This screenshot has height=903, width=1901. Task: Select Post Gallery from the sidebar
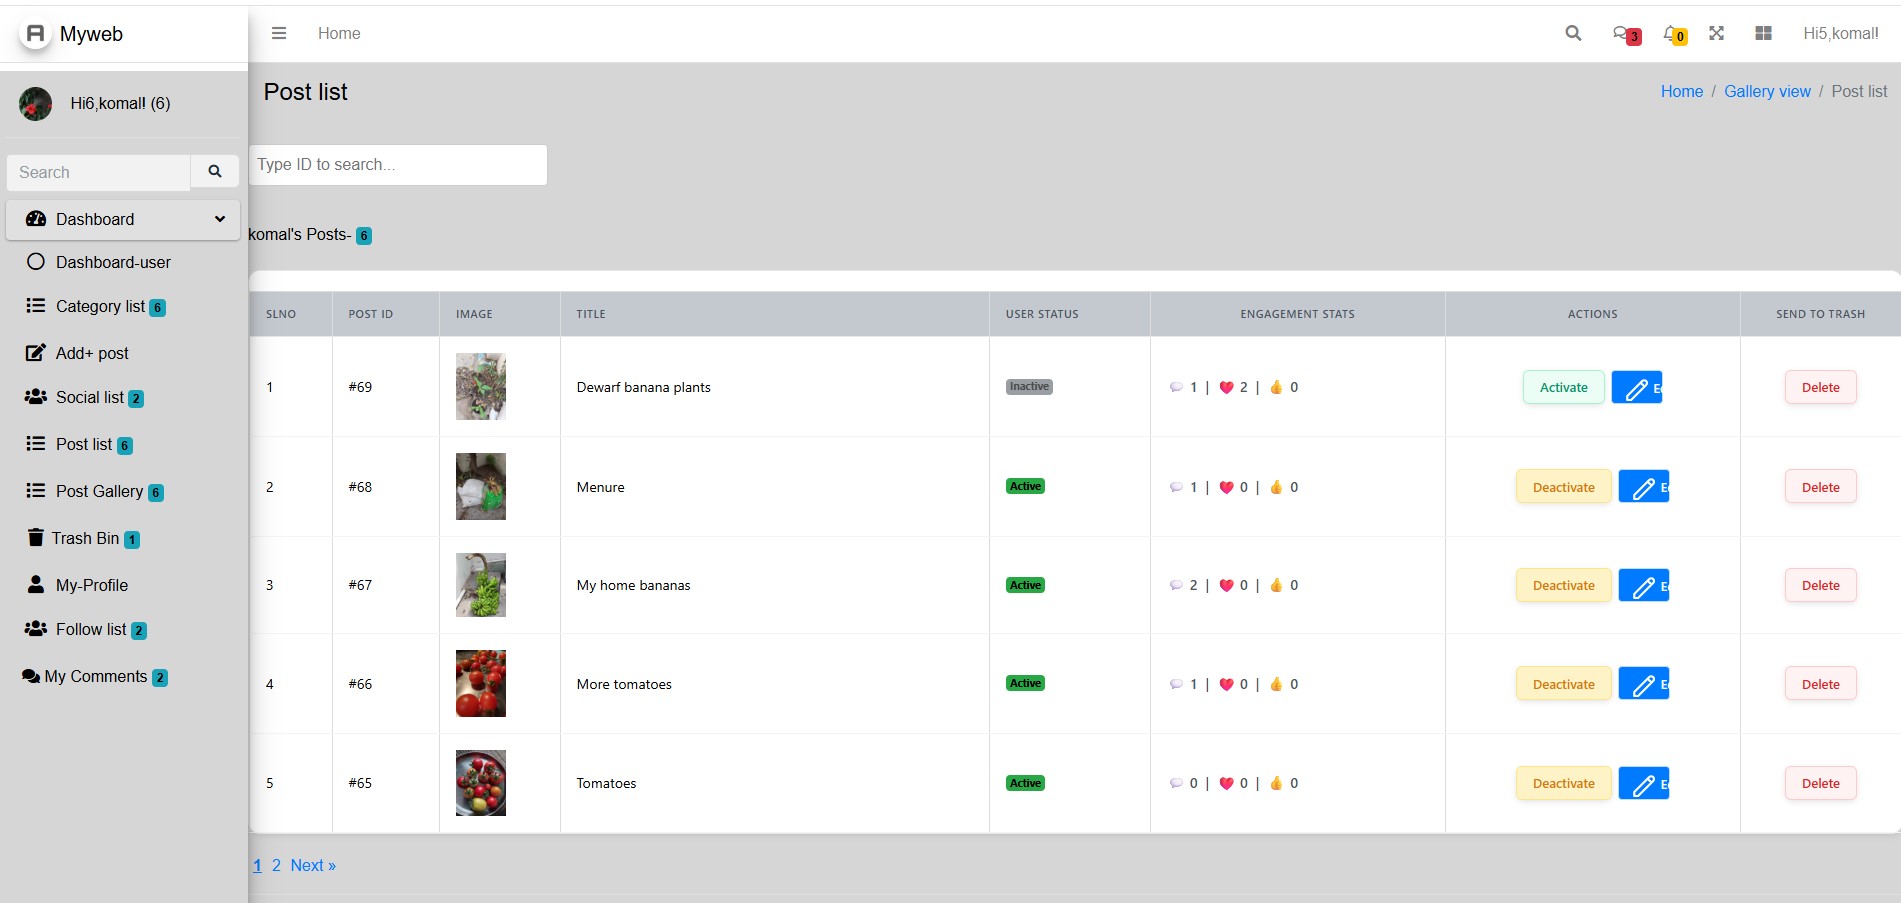pyautogui.click(x=95, y=491)
